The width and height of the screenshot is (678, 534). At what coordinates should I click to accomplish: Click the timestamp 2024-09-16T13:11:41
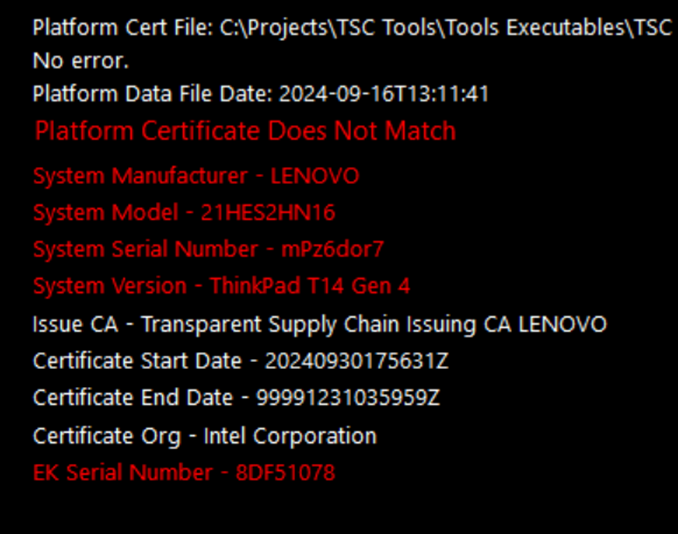coord(384,94)
